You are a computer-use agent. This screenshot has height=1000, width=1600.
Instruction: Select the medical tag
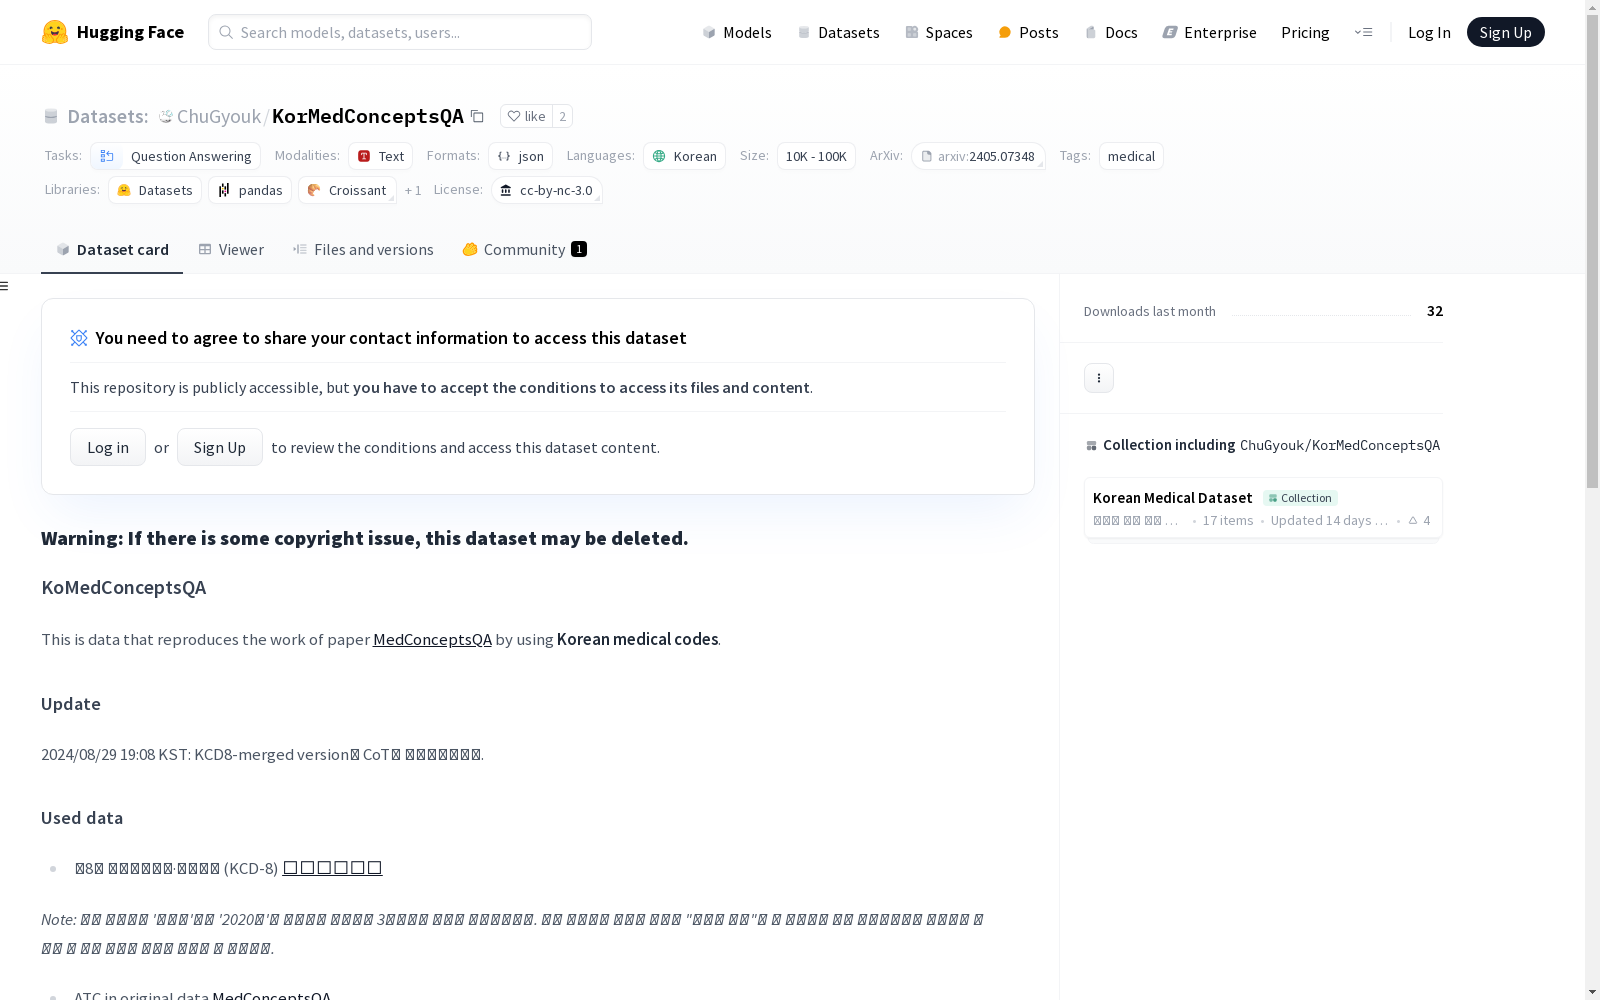pyautogui.click(x=1131, y=156)
